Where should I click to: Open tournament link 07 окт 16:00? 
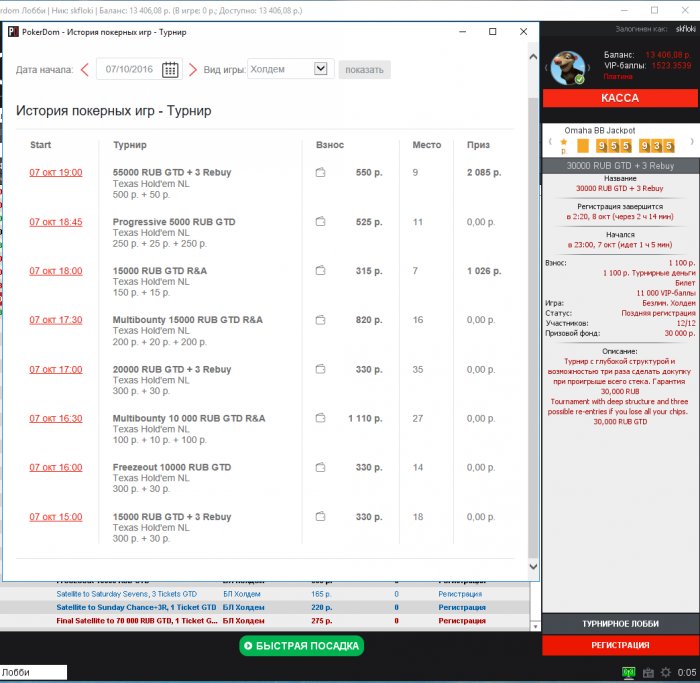pyautogui.click(x=56, y=467)
